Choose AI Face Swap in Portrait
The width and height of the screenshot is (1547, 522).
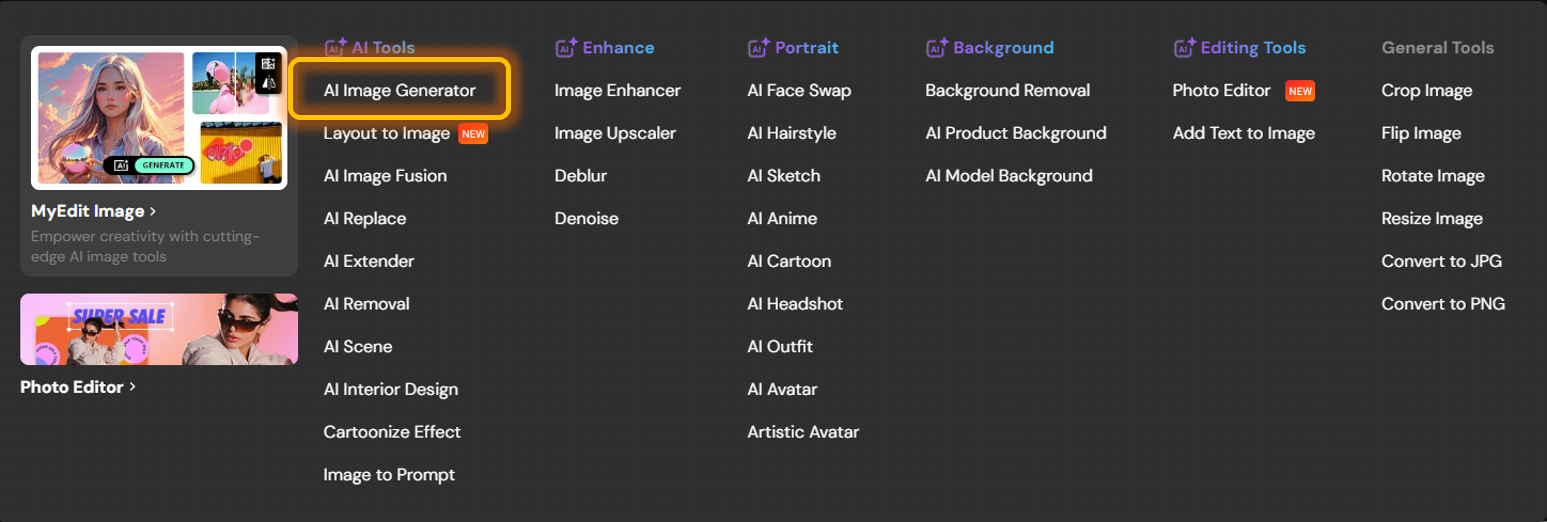pyautogui.click(x=799, y=90)
